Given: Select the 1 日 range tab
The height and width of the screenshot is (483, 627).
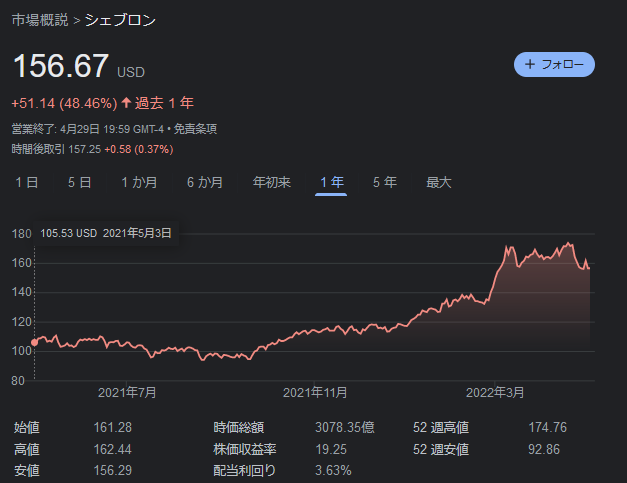Looking at the screenshot, I should [x=27, y=183].
